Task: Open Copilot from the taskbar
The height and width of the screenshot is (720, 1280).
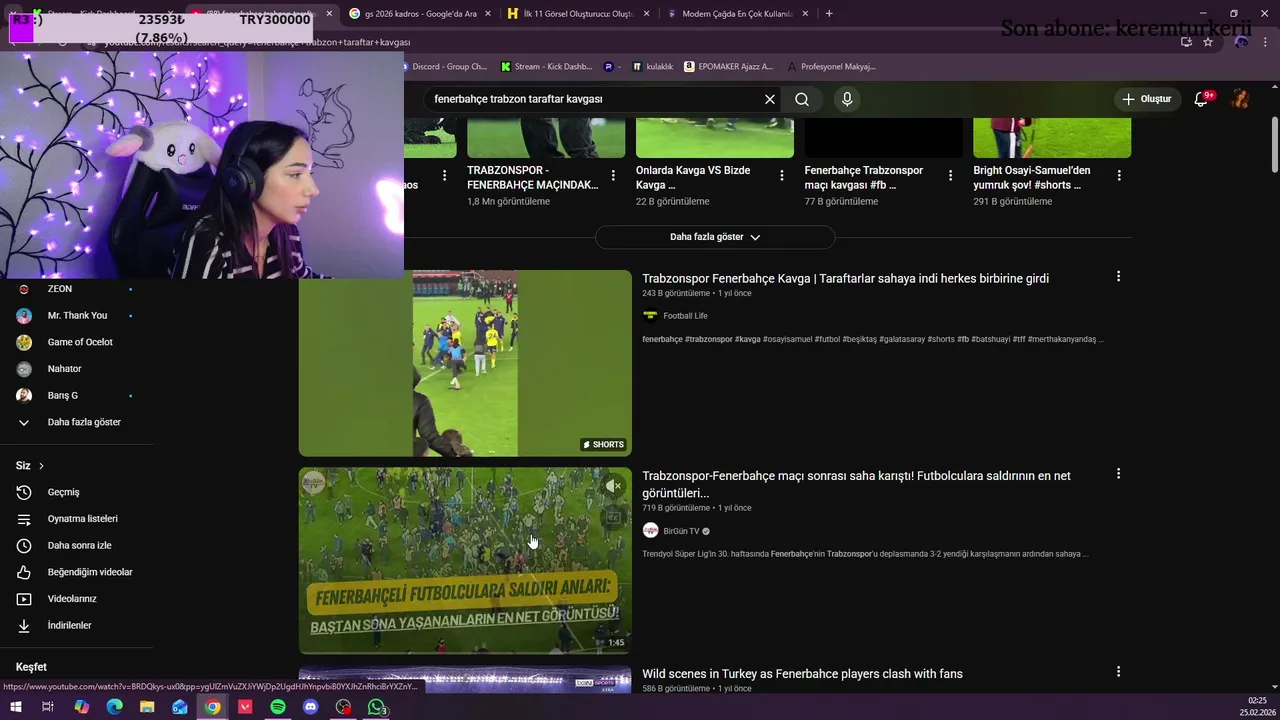Action: click(82, 707)
